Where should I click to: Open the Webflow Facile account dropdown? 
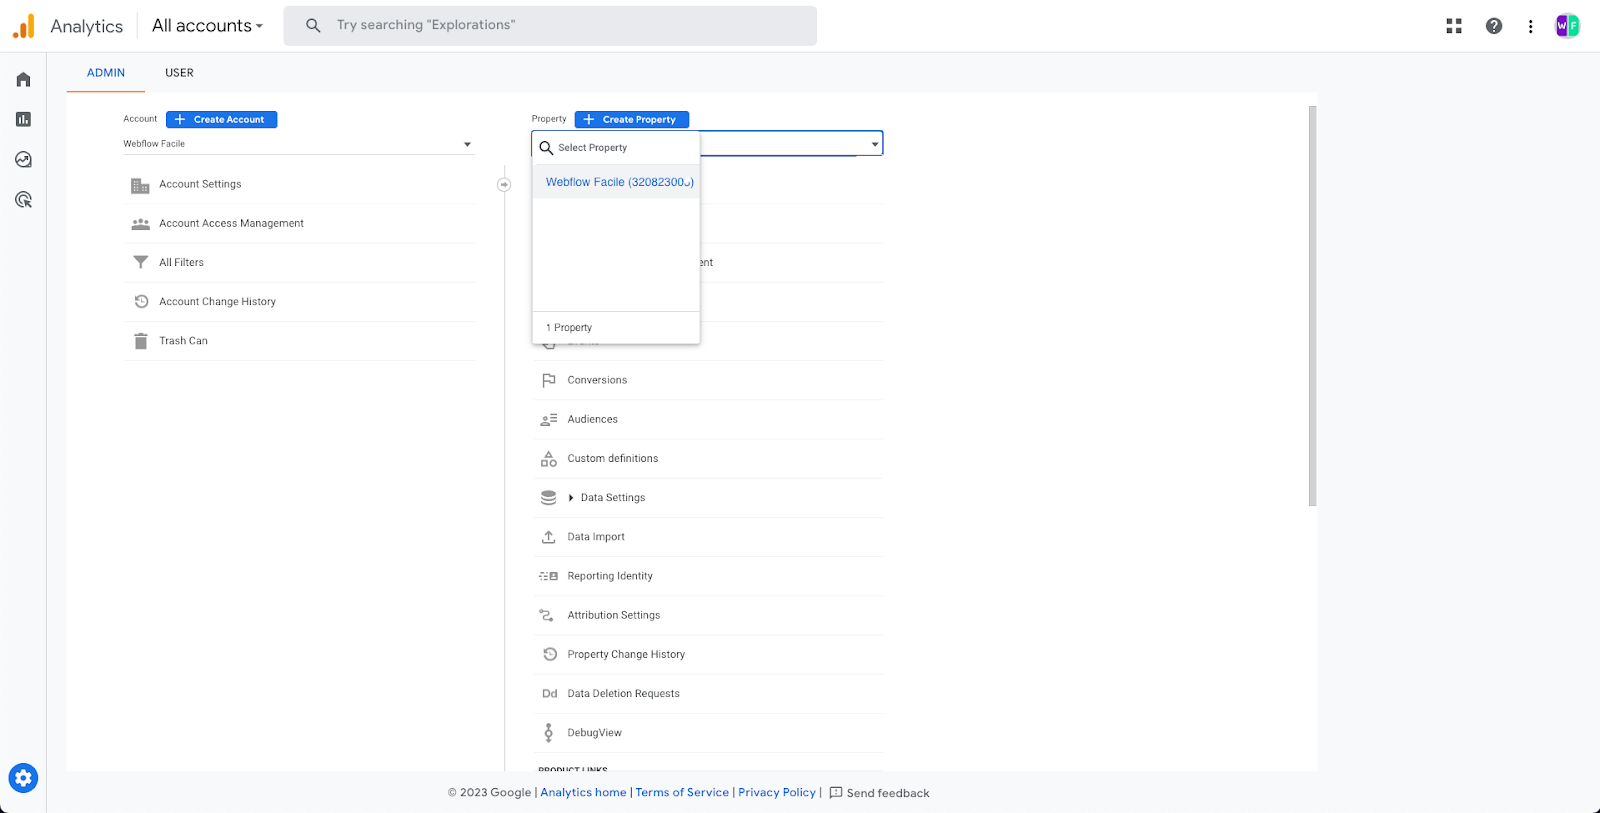tap(298, 144)
